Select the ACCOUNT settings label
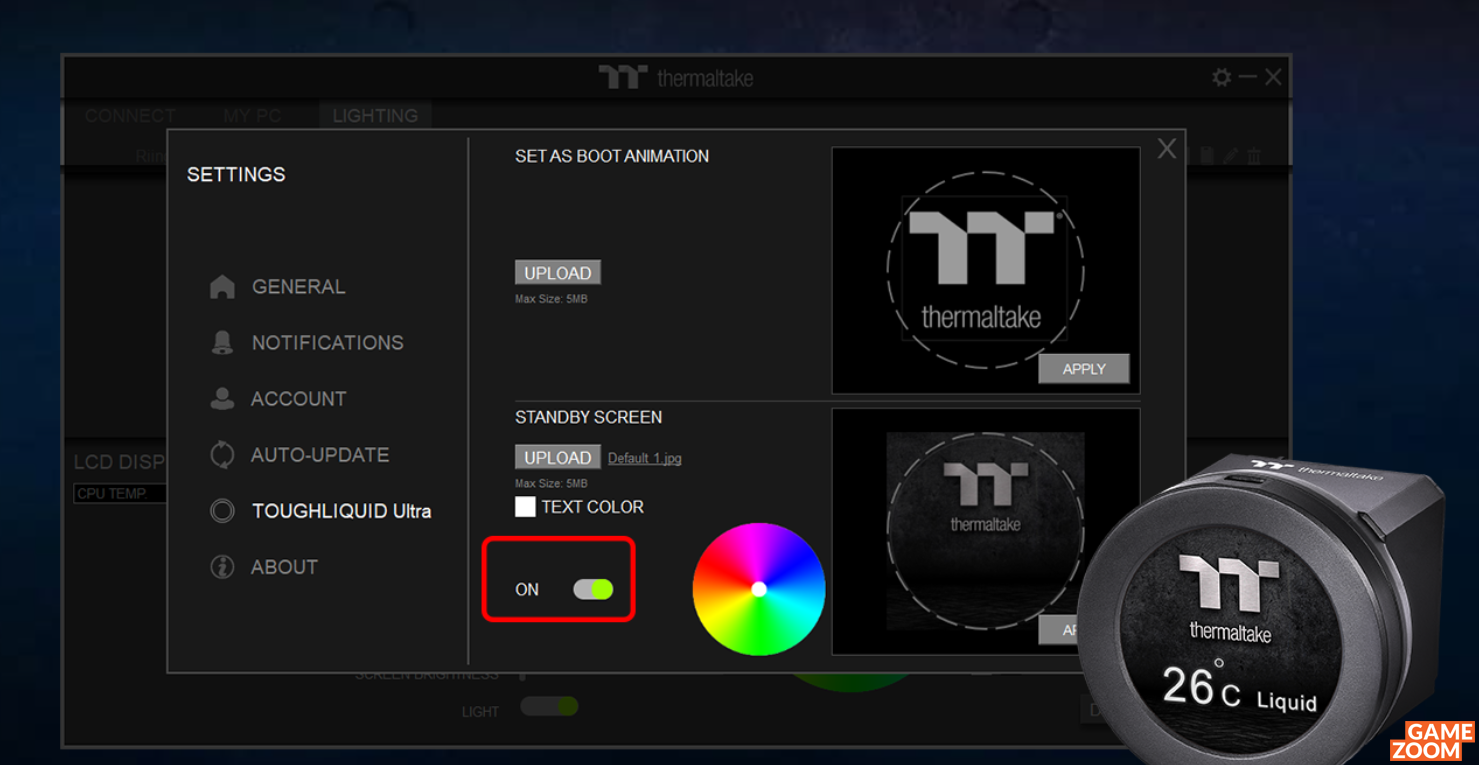Viewport: 1479px width, 765px height. [x=298, y=399]
